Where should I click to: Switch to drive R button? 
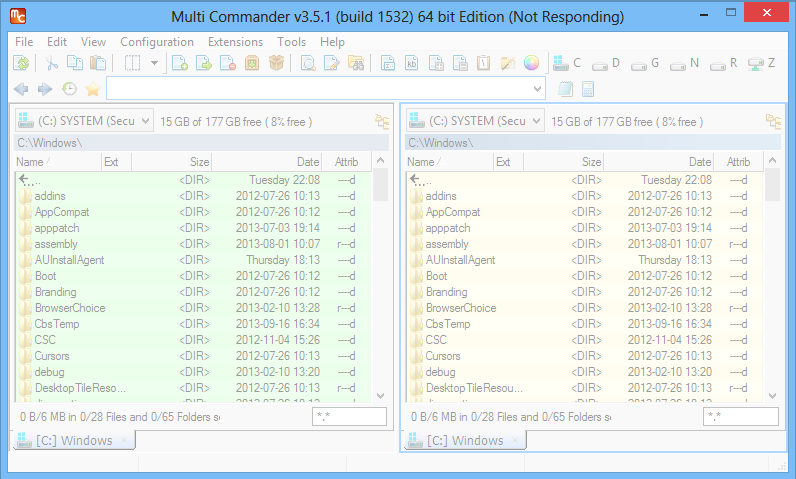pos(723,63)
